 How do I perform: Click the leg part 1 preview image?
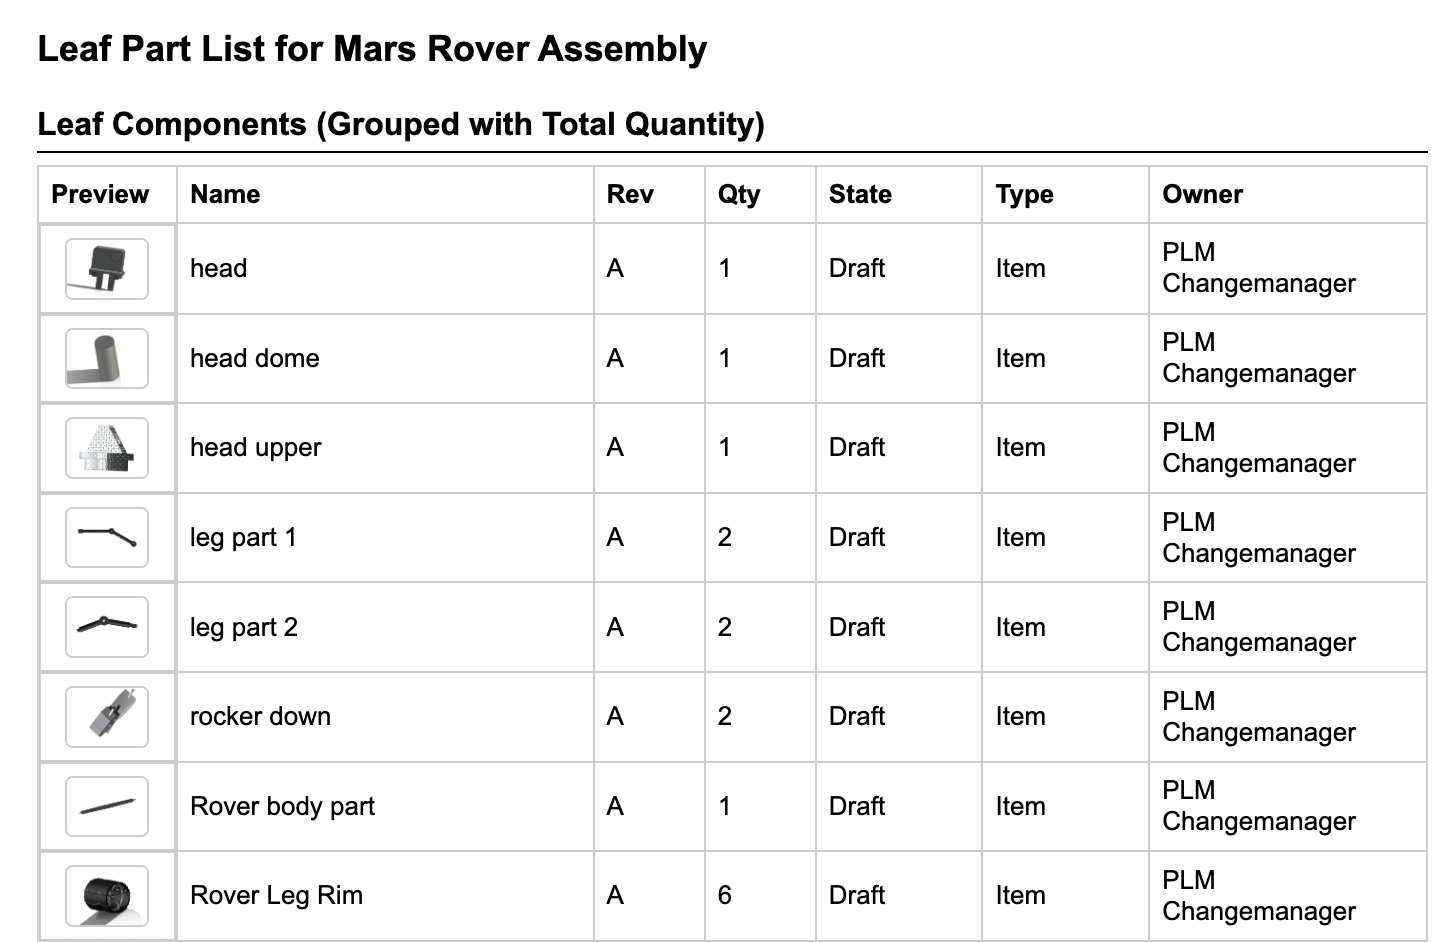107,538
